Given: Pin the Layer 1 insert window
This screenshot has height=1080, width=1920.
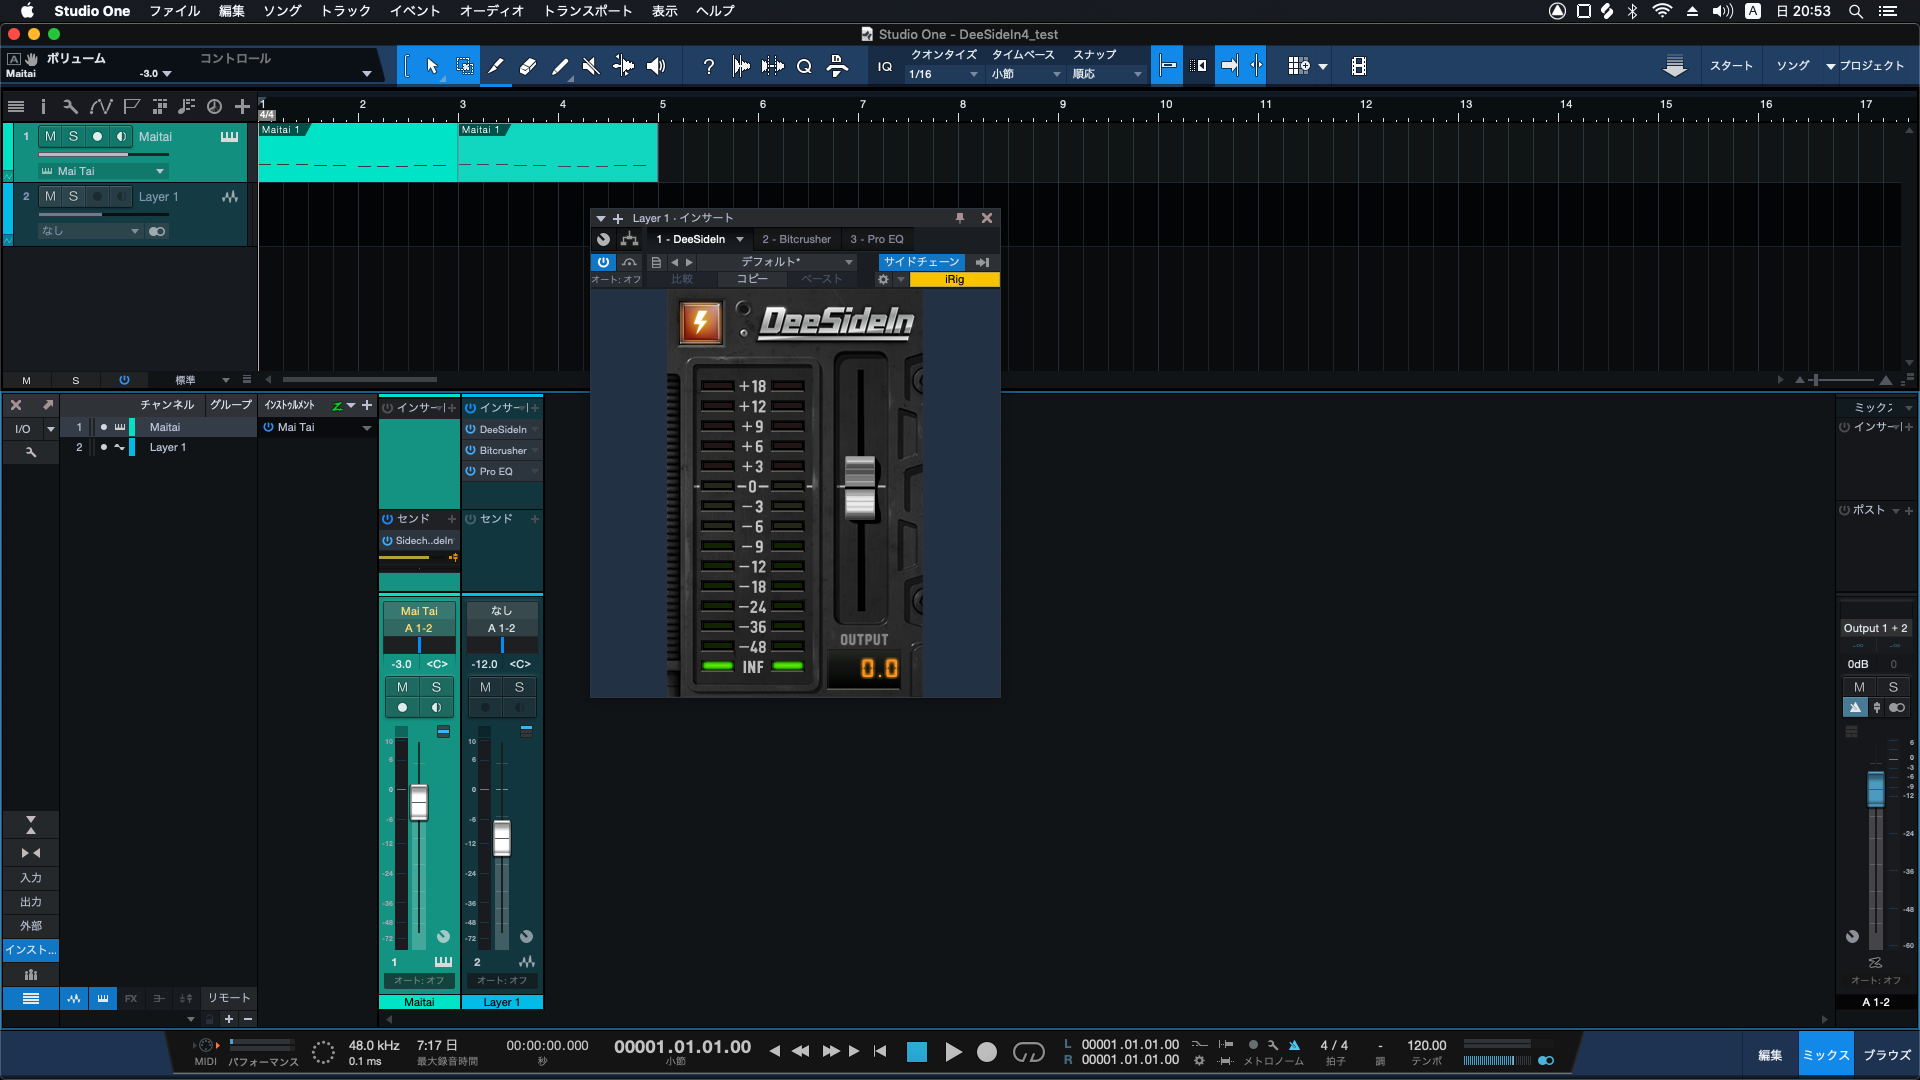Looking at the screenshot, I should coord(960,218).
